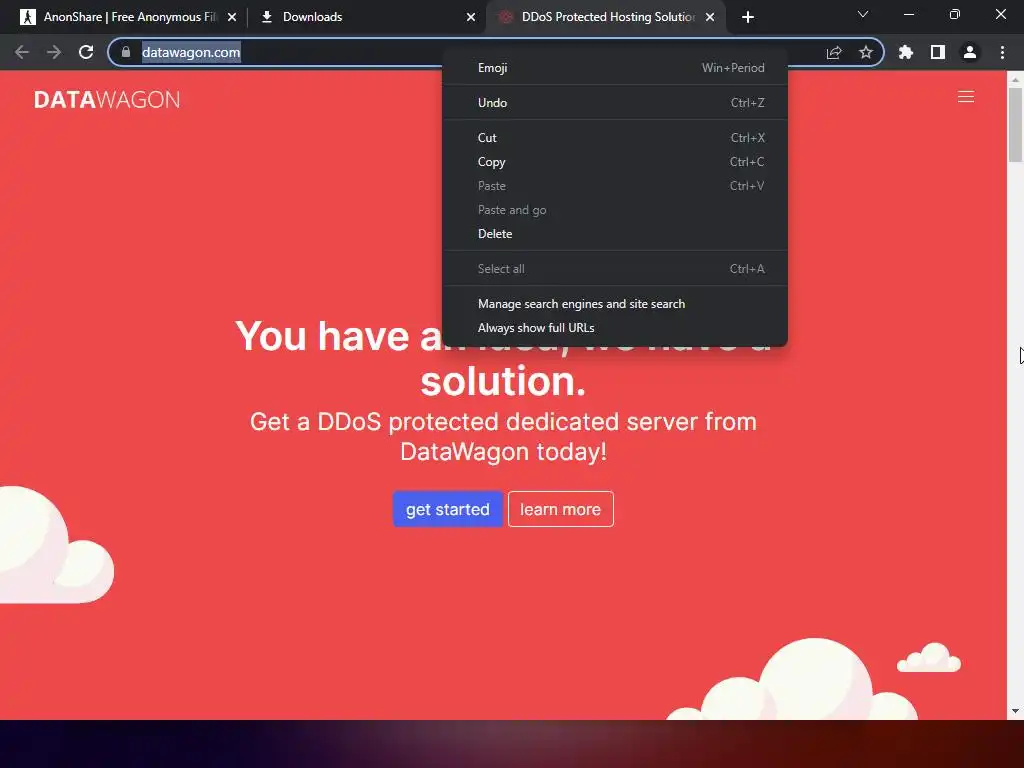The image size is (1024, 768).
Task: Choose Undo in the context menu
Action: tap(615, 103)
